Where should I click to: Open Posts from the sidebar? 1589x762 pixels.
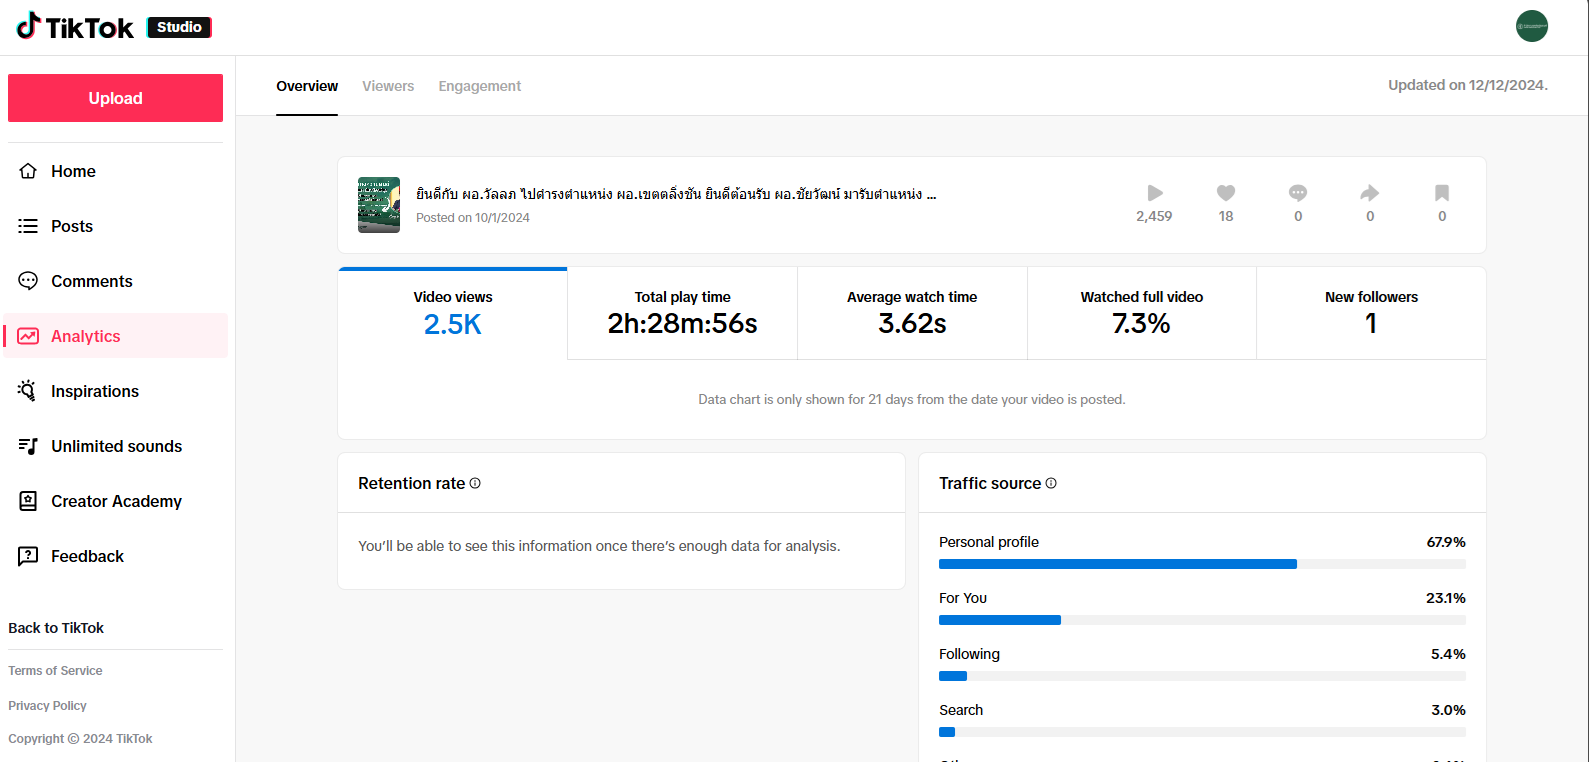pos(71,226)
